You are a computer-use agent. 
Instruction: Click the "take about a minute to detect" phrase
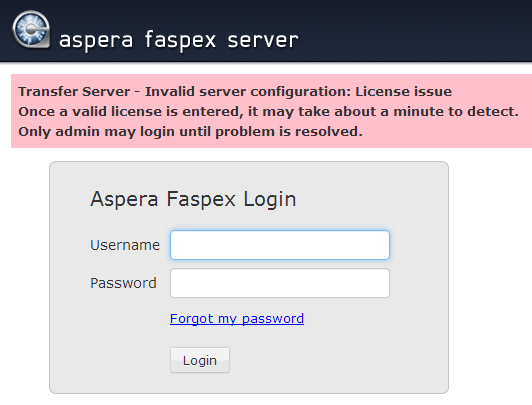pos(408,112)
